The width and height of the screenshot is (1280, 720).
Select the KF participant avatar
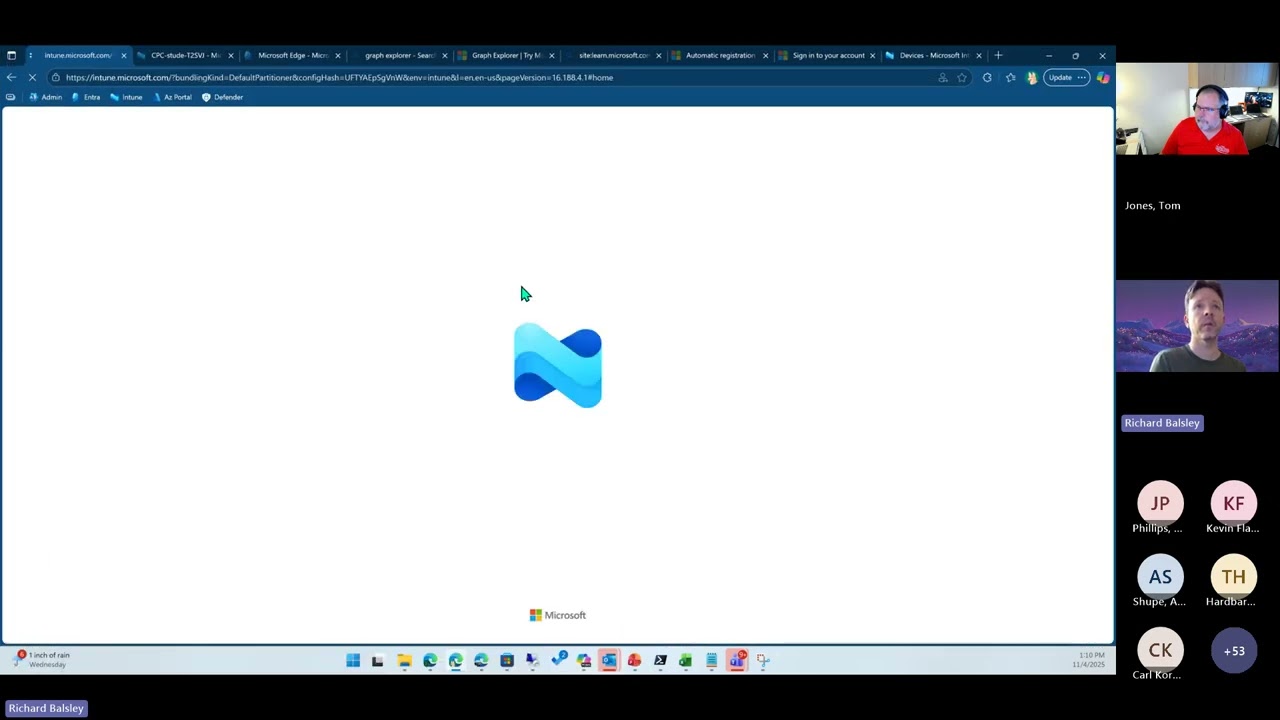coord(1234,503)
